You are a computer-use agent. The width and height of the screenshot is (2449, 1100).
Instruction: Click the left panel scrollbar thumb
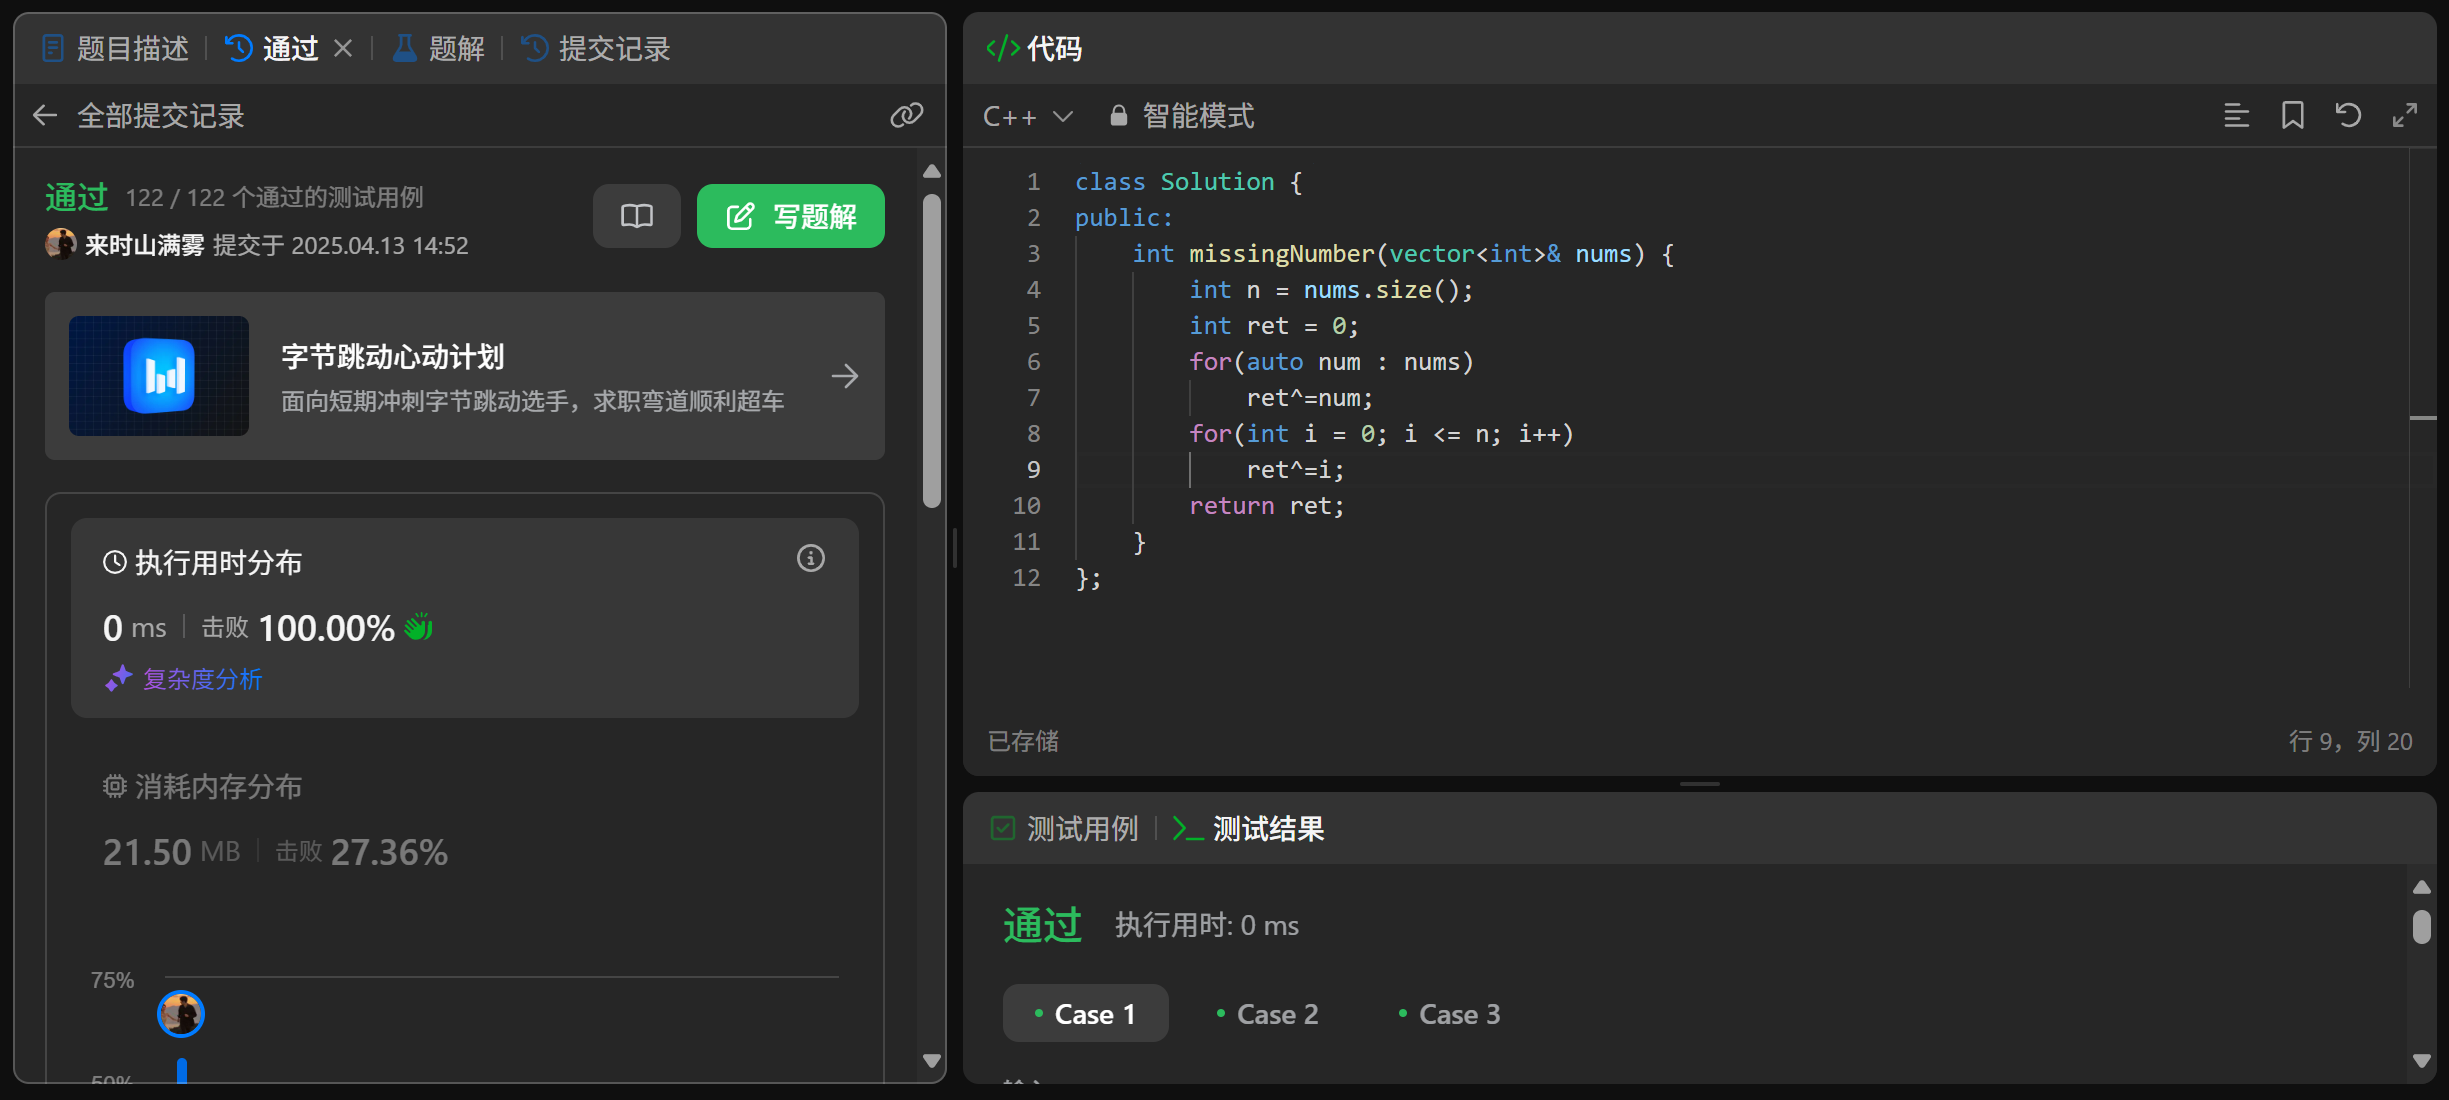click(x=932, y=350)
